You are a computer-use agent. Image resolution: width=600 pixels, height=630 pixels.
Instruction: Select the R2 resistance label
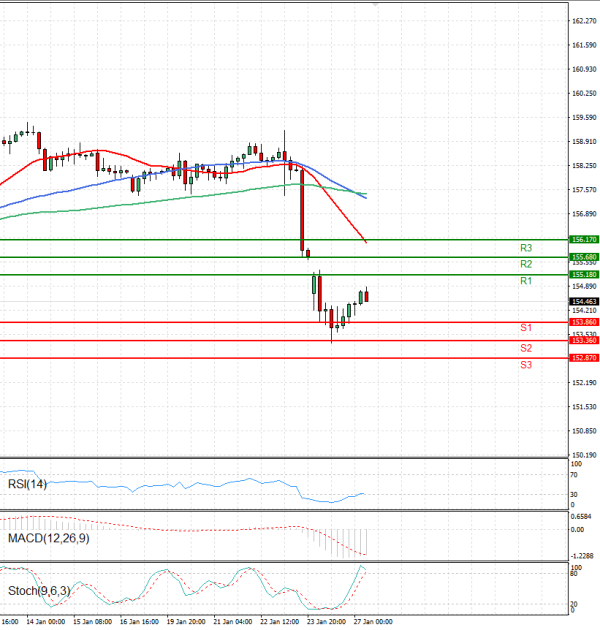pos(525,264)
